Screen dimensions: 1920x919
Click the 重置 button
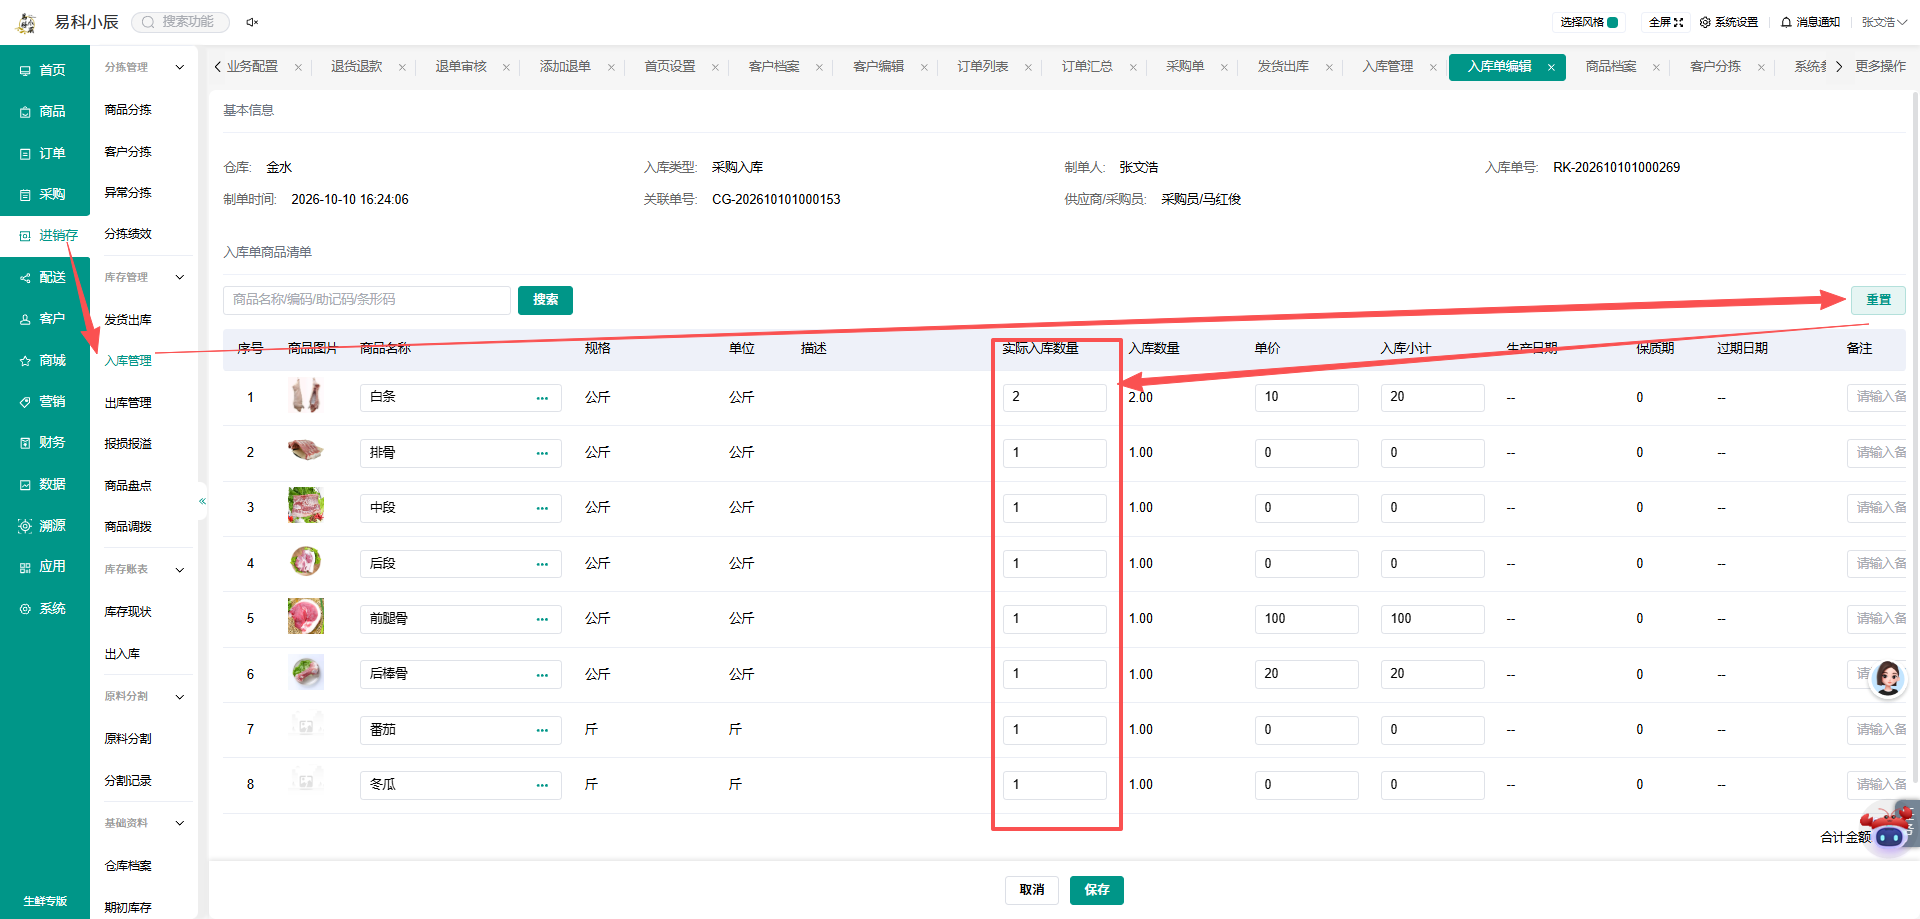[1878, 300]
